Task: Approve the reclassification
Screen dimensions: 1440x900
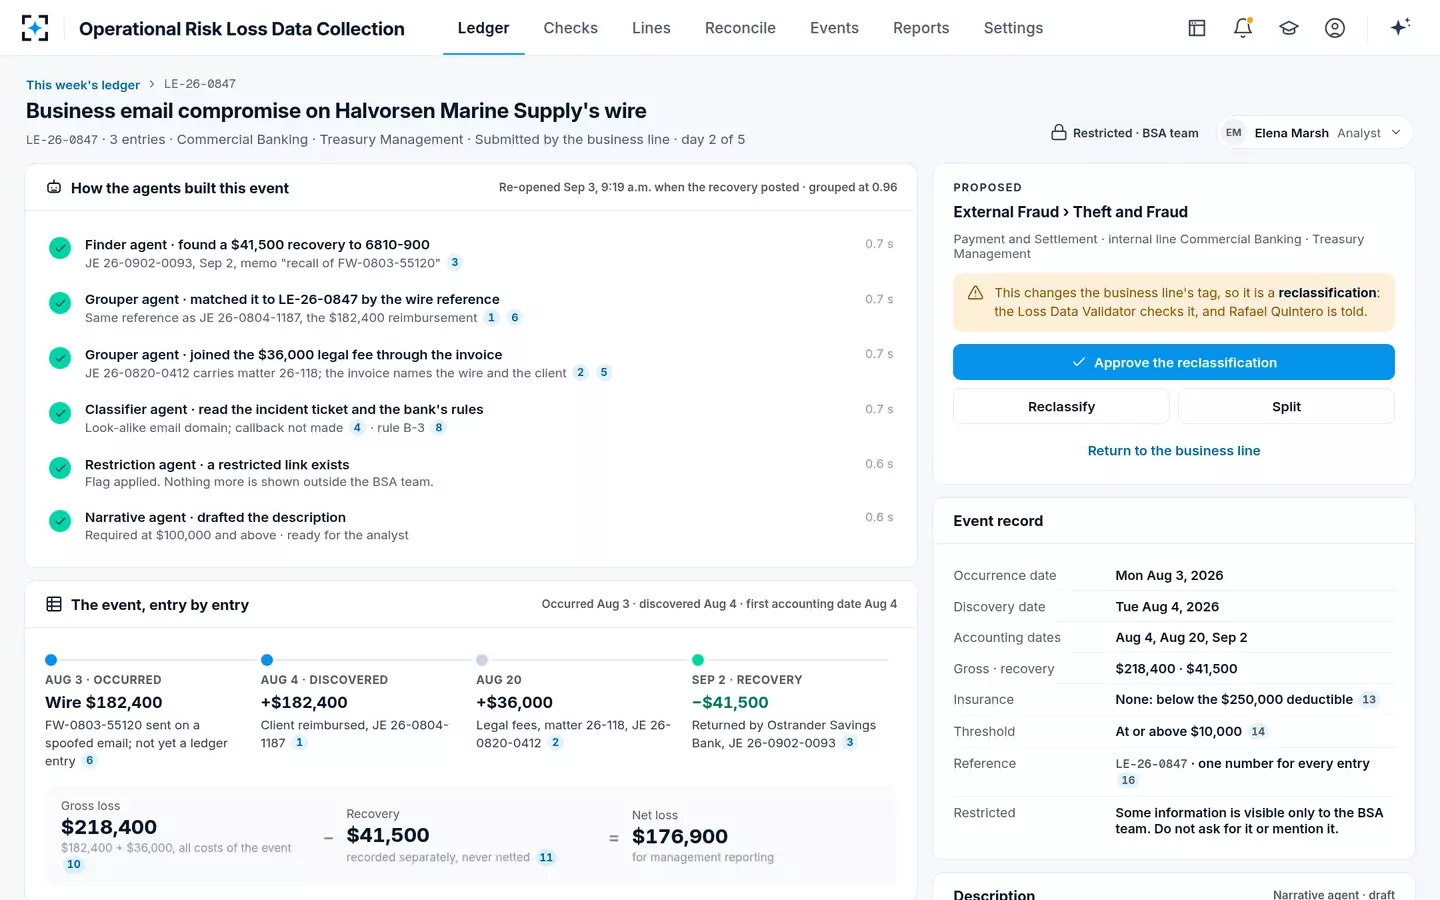Action: point(1173,362)
